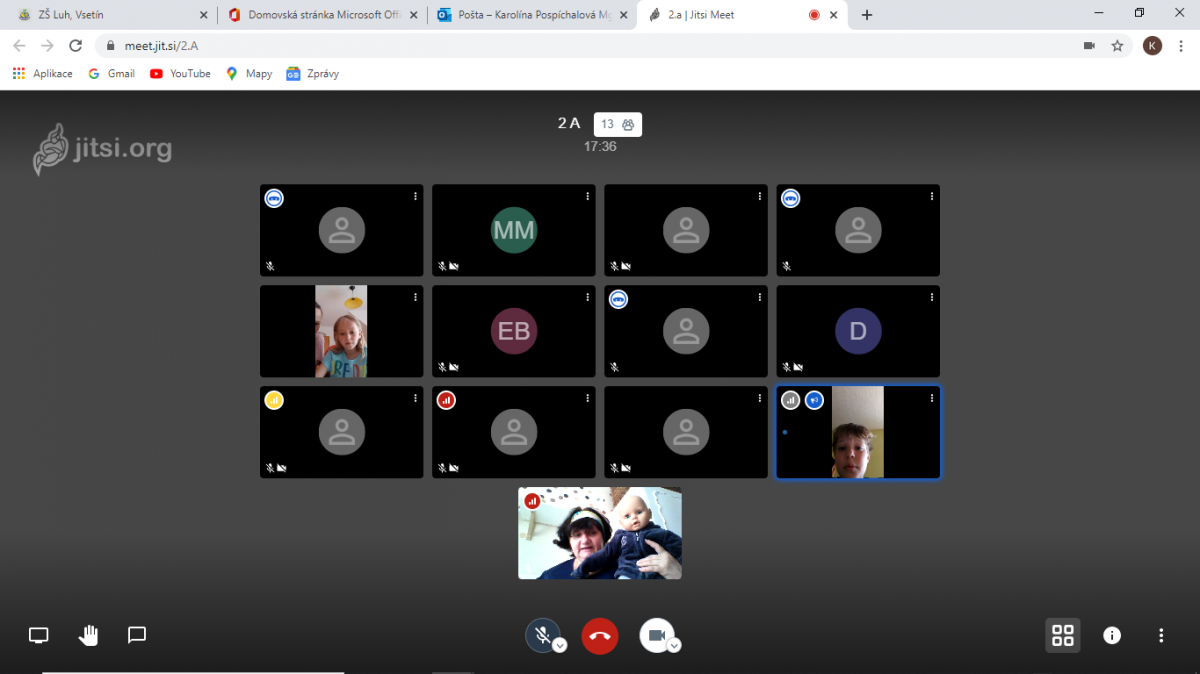Hang up with the red phone button
Viewport: 1200px width, 674px height.
600,635
